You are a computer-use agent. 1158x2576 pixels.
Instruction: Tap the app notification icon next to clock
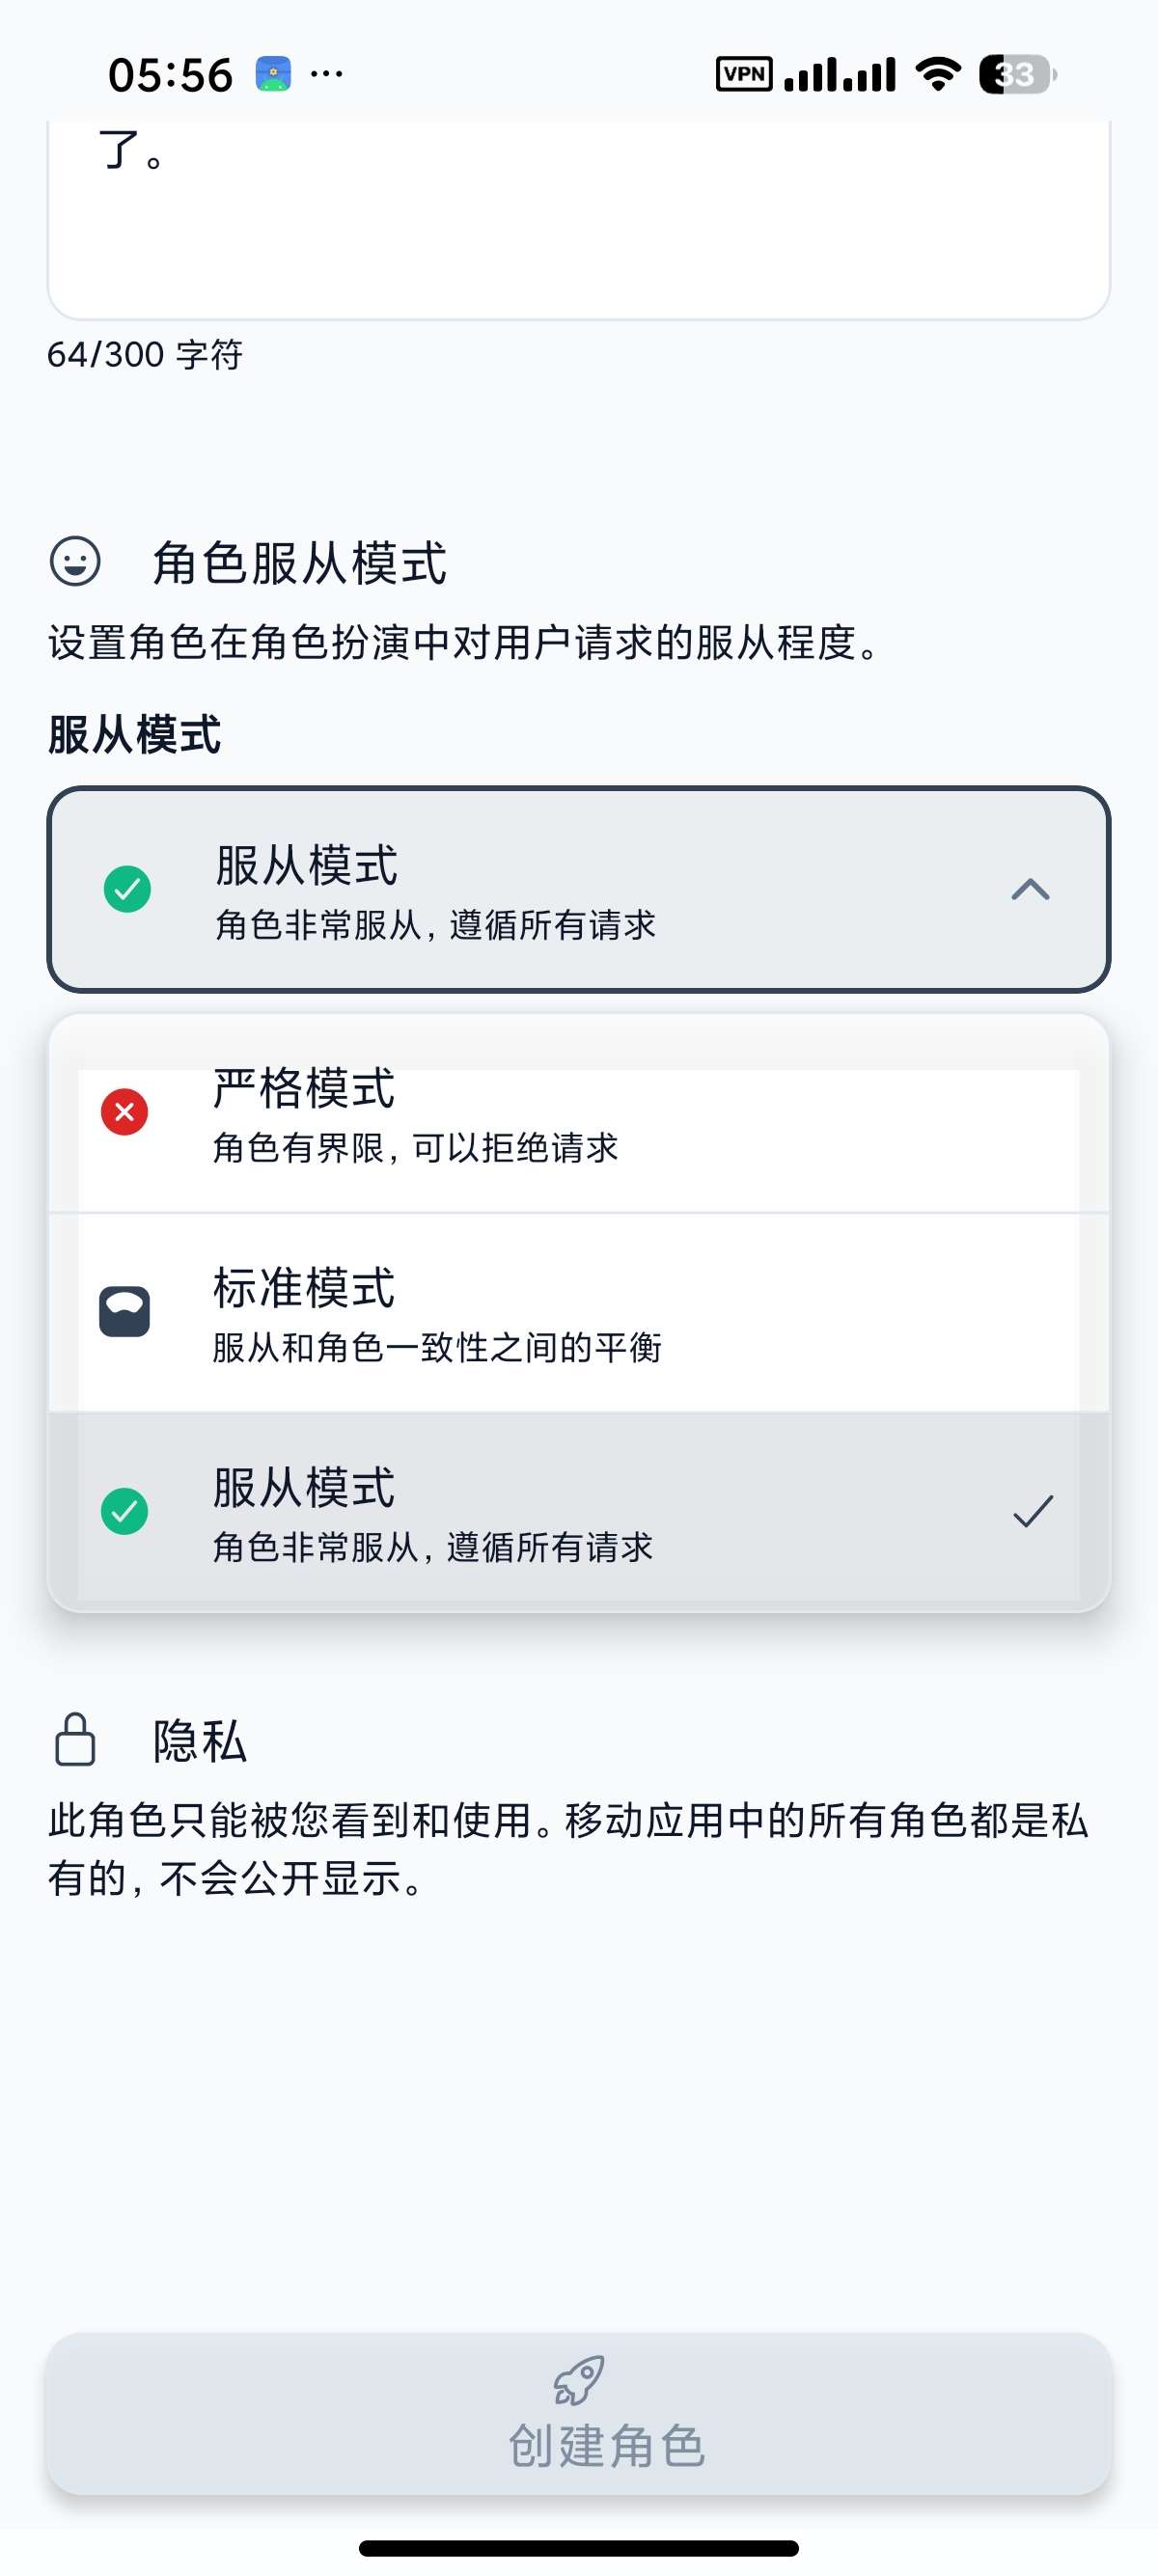[x=273, y=74]
